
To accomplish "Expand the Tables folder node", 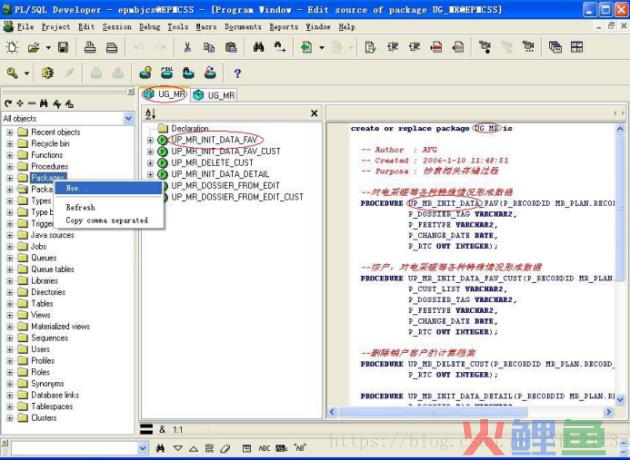I will (x=10, y=304).
